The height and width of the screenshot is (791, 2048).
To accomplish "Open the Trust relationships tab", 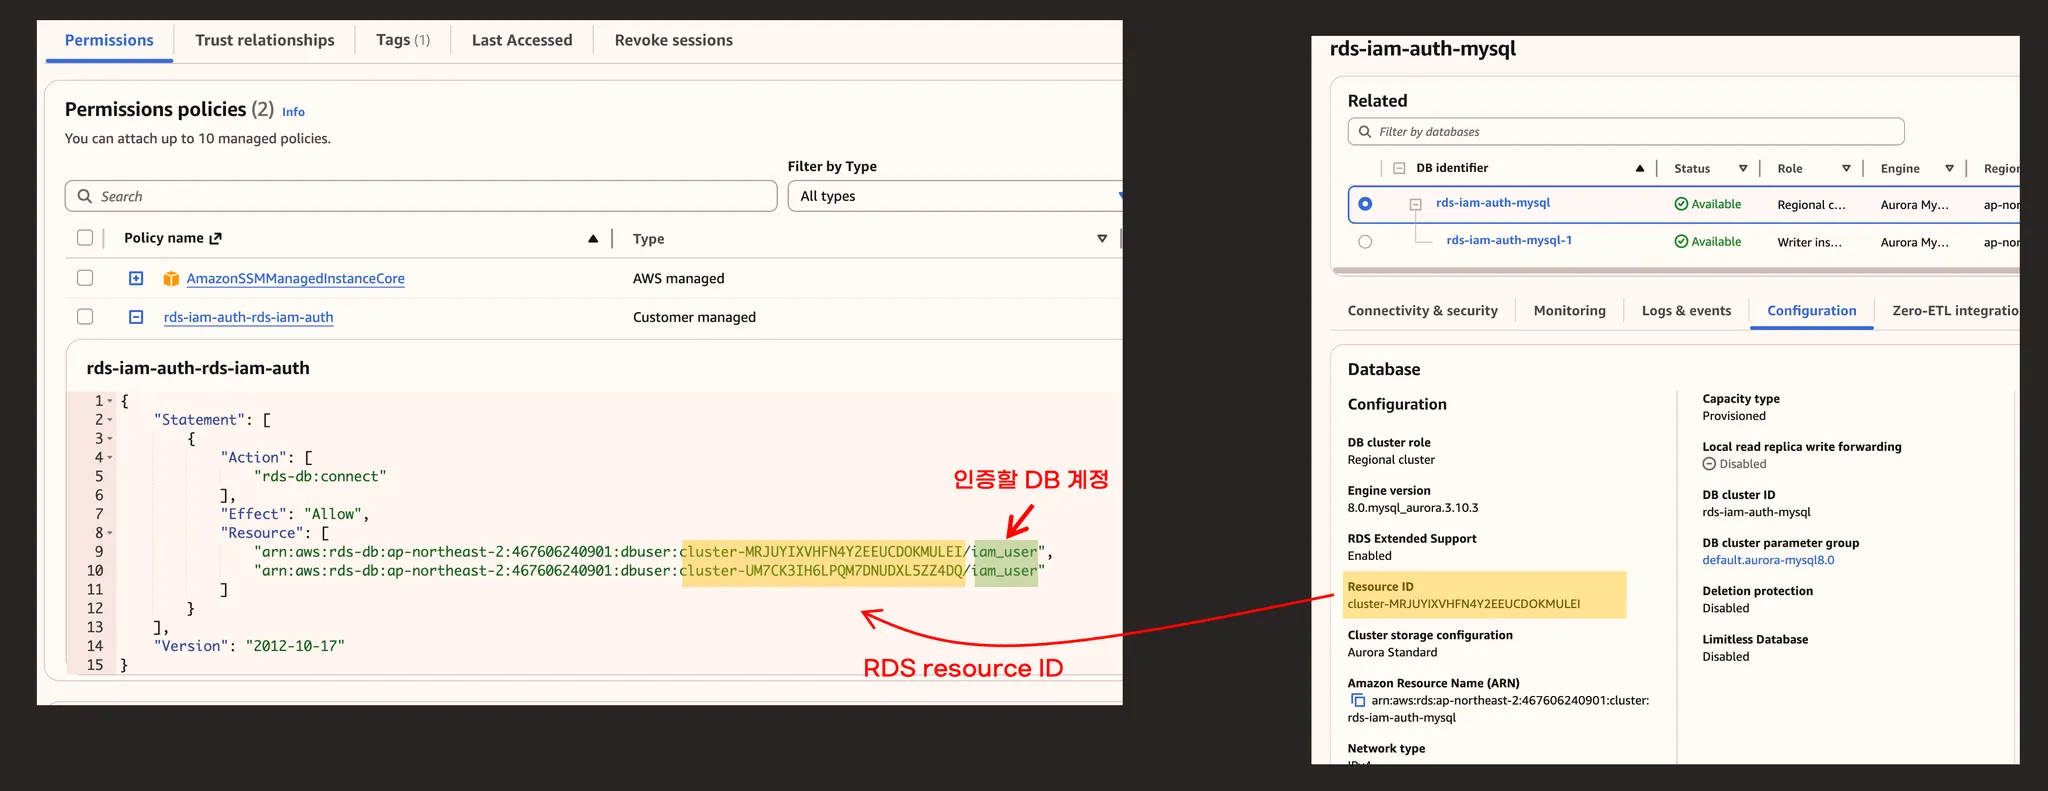I will pos(265,40).
